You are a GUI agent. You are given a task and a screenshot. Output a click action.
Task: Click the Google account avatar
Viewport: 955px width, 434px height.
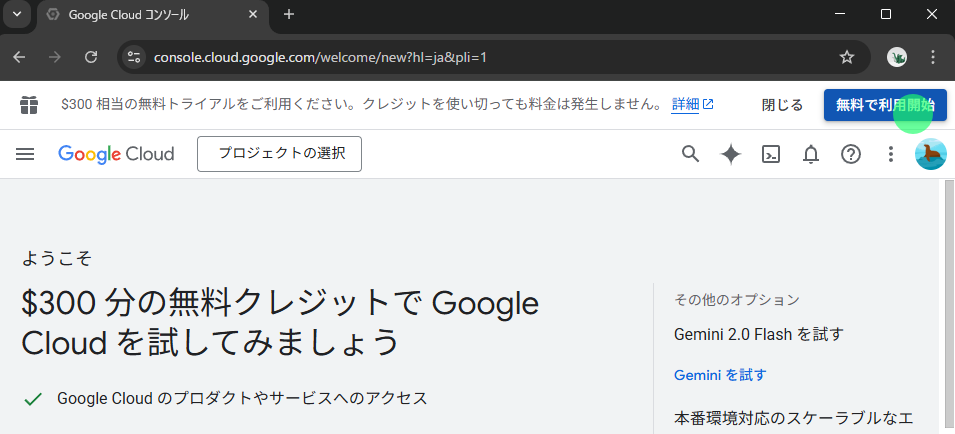(x=930, y=154)
